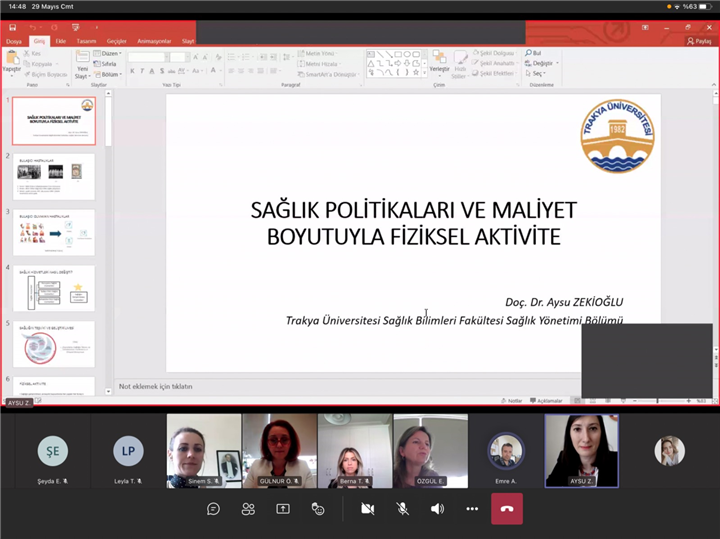Click the line spacing icon
Image resolution: width=720 pixels, height=539 pixels.
[x=287, y=57]
